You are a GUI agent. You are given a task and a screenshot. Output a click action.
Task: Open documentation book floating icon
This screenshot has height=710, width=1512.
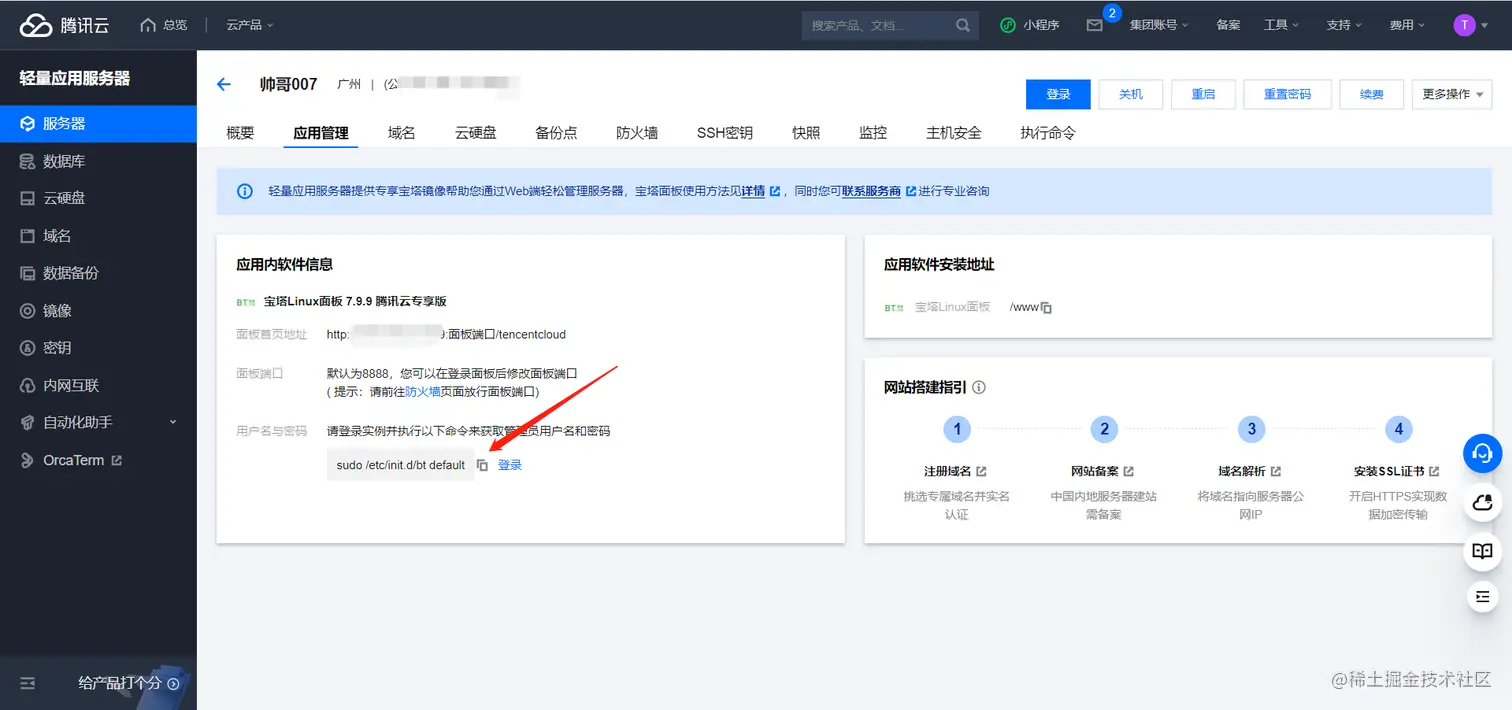(1483, 551)
